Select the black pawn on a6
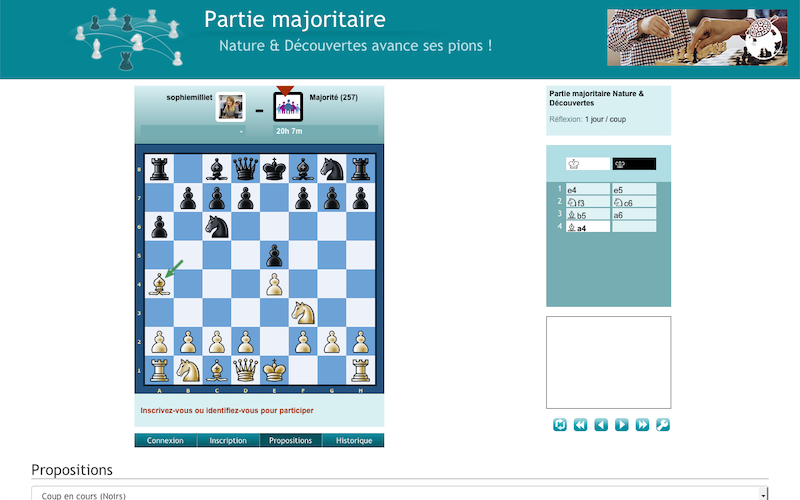Image resolution: width=800 pixels, height=500 pixels. click(159, 227)
